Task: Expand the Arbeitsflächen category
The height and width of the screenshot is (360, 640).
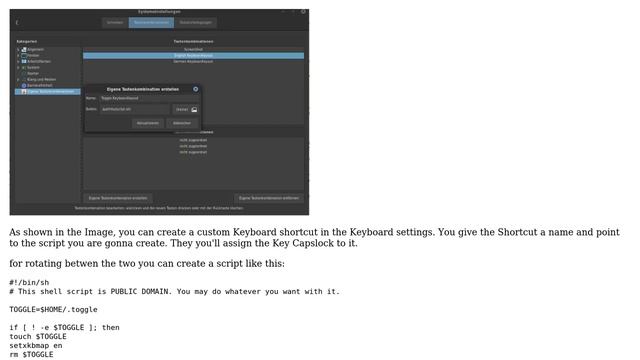Action: 18,61
